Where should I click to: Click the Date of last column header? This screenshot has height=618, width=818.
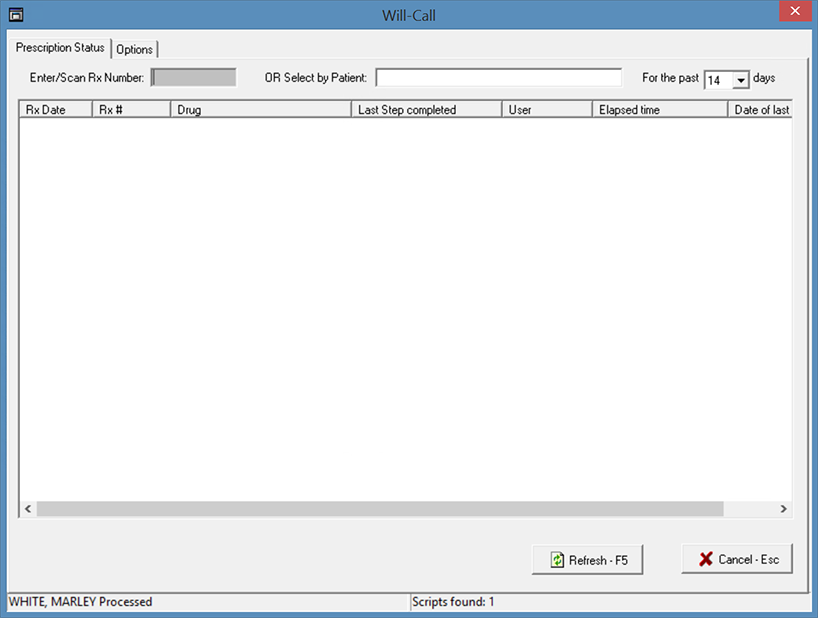[x=760, y=110]
